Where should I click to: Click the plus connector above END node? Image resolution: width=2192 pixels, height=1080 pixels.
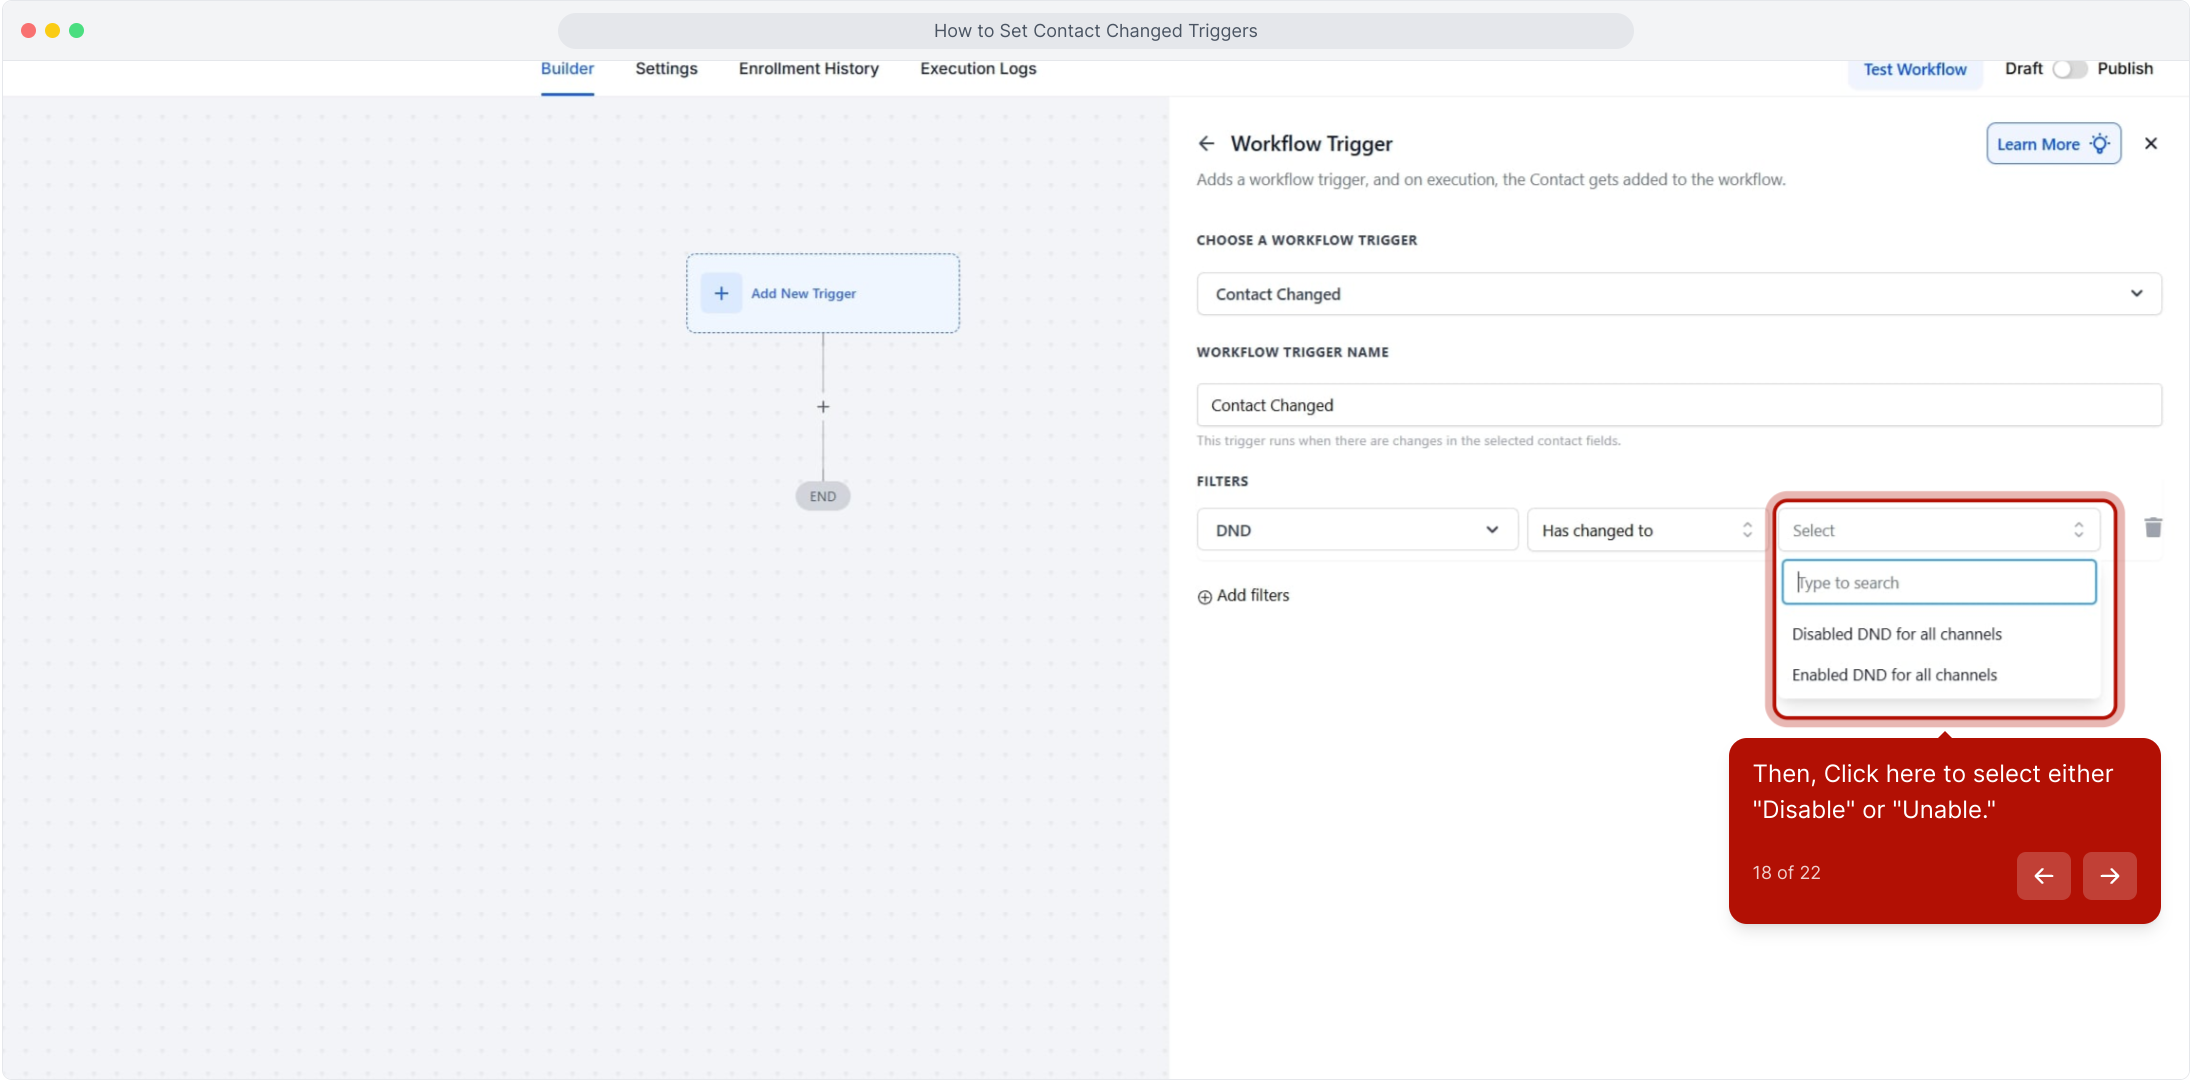823,407
